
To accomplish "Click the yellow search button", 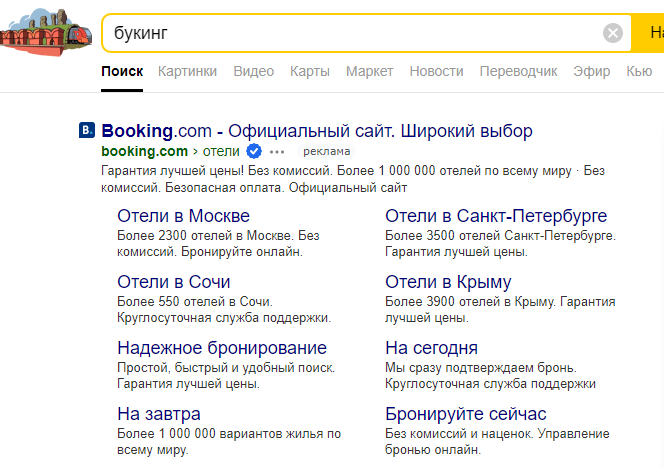I will tap(647, 33).
